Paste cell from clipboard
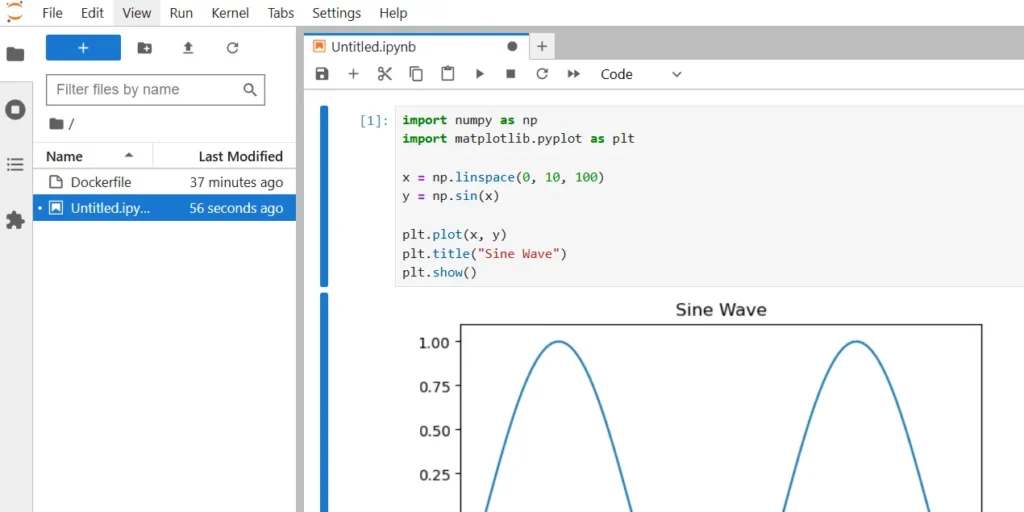The height and width of the screenshot is (512, 1024). pos(447,74)
